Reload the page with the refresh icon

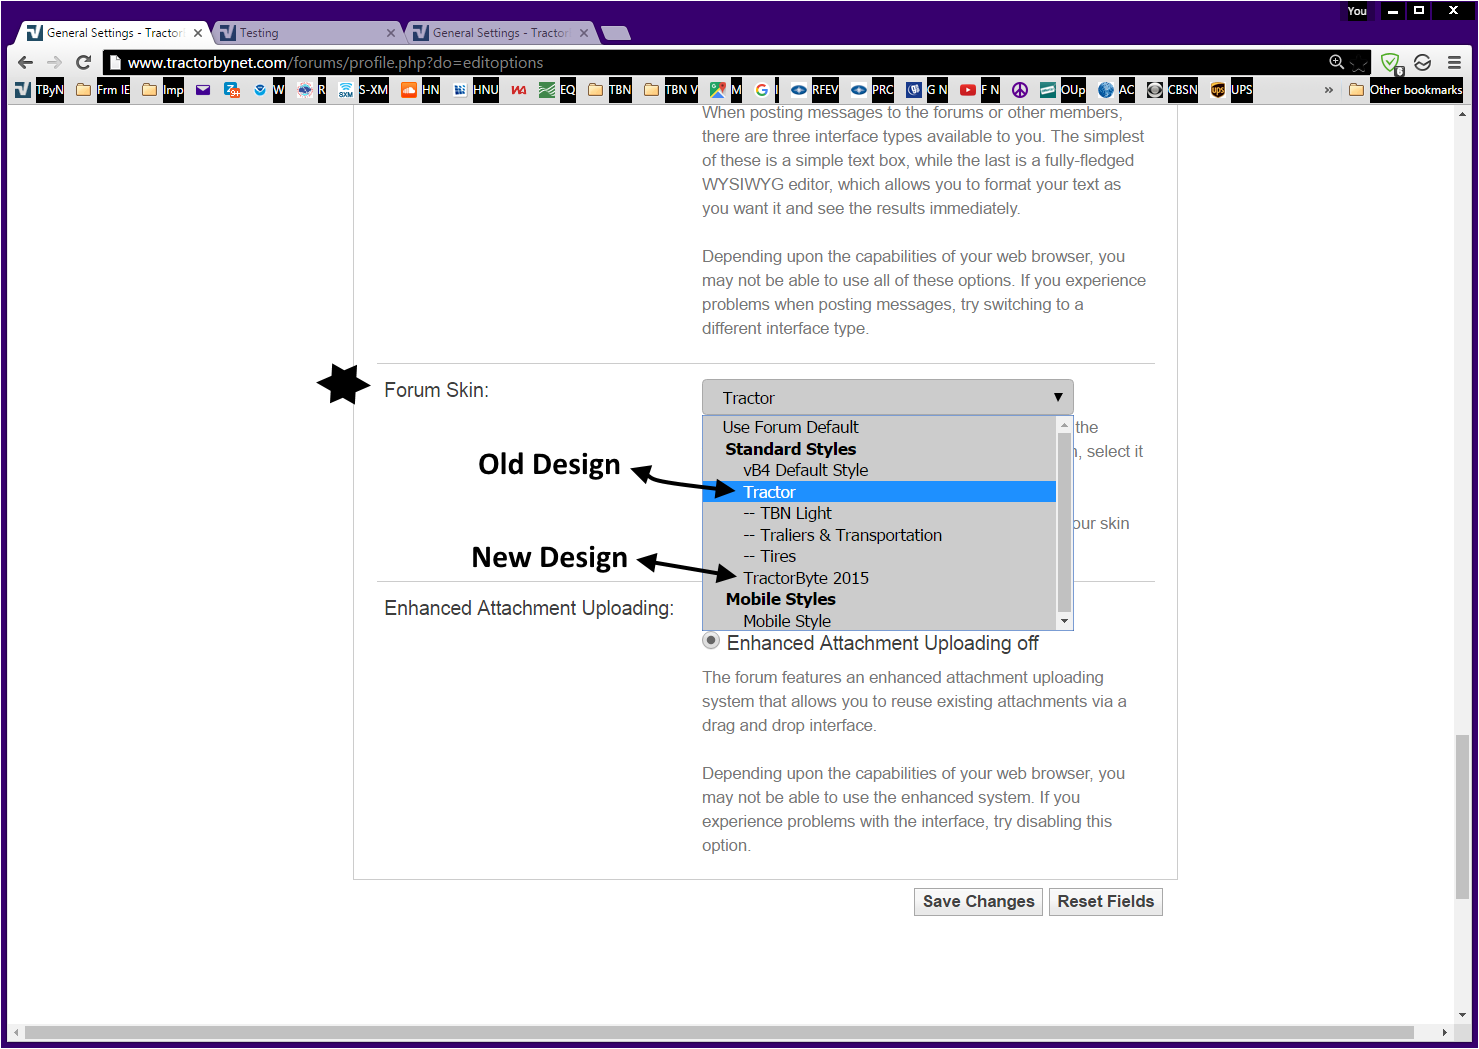(84, 62)
